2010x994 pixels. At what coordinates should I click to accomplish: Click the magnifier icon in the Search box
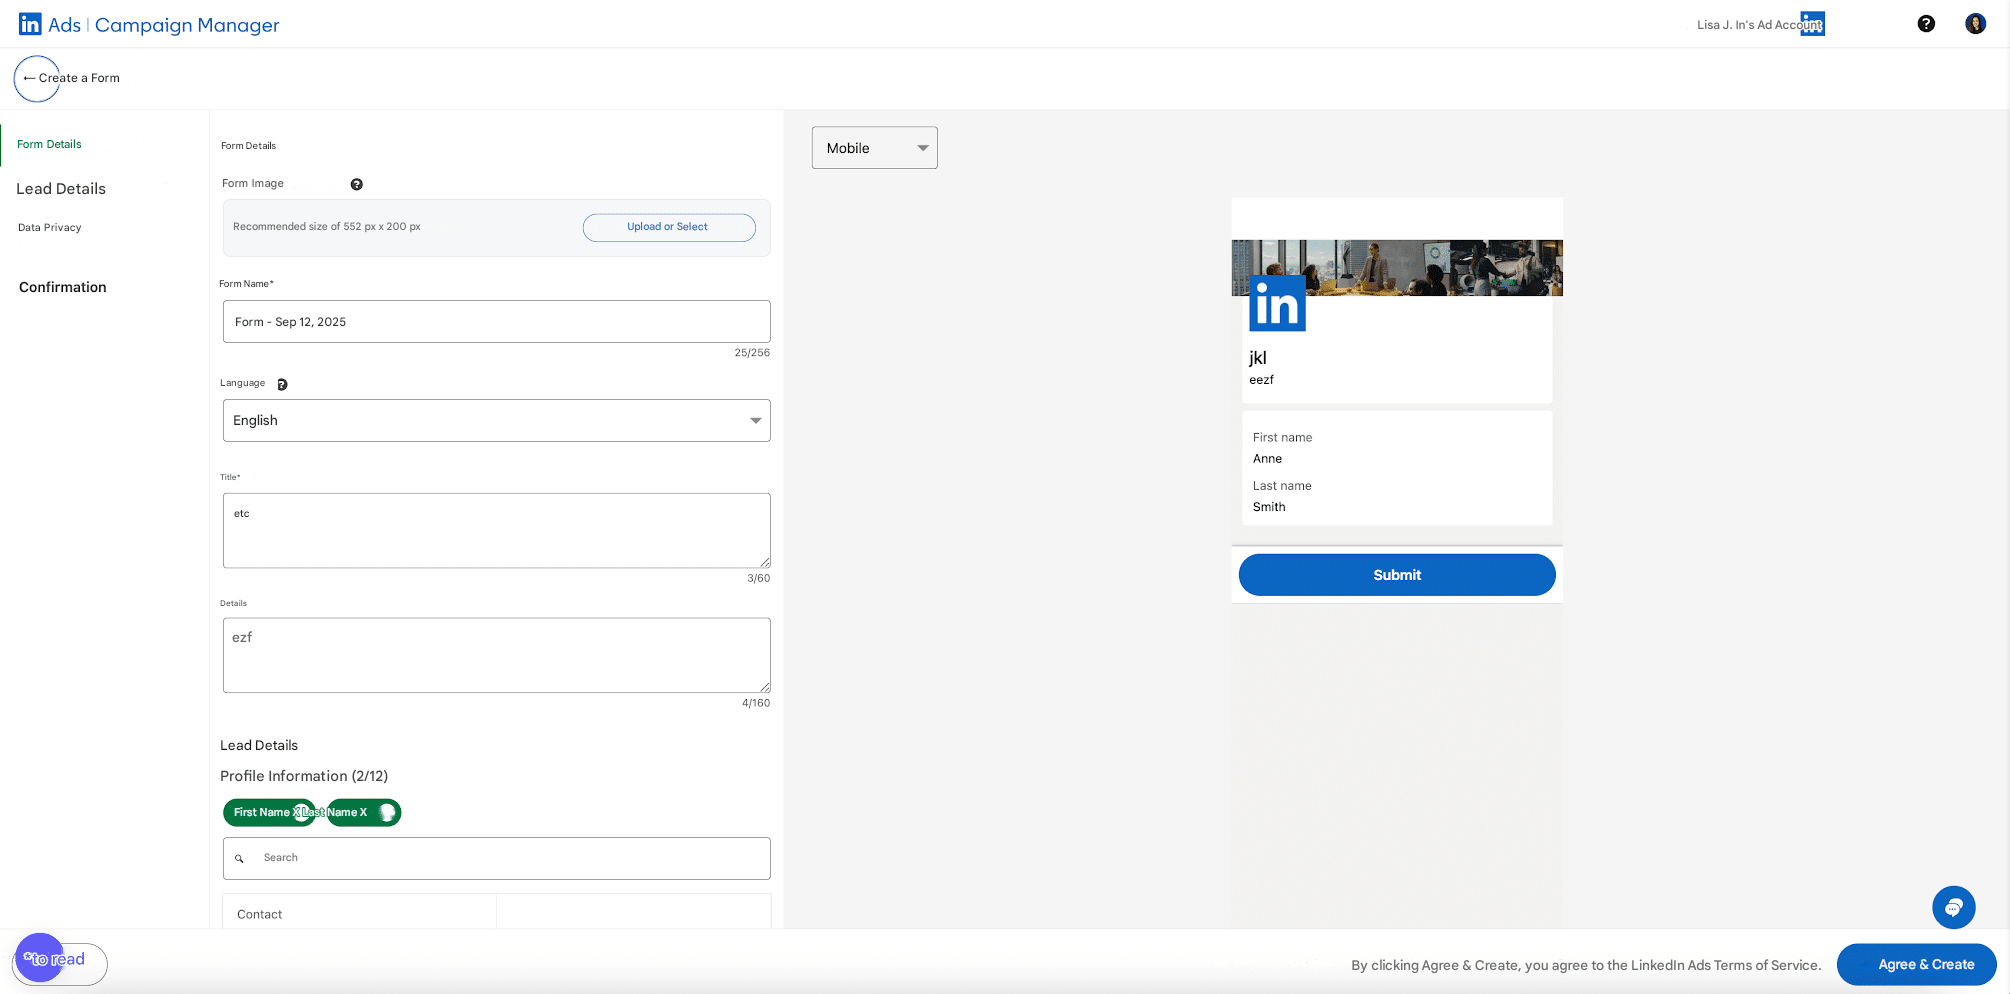point(239,858)
